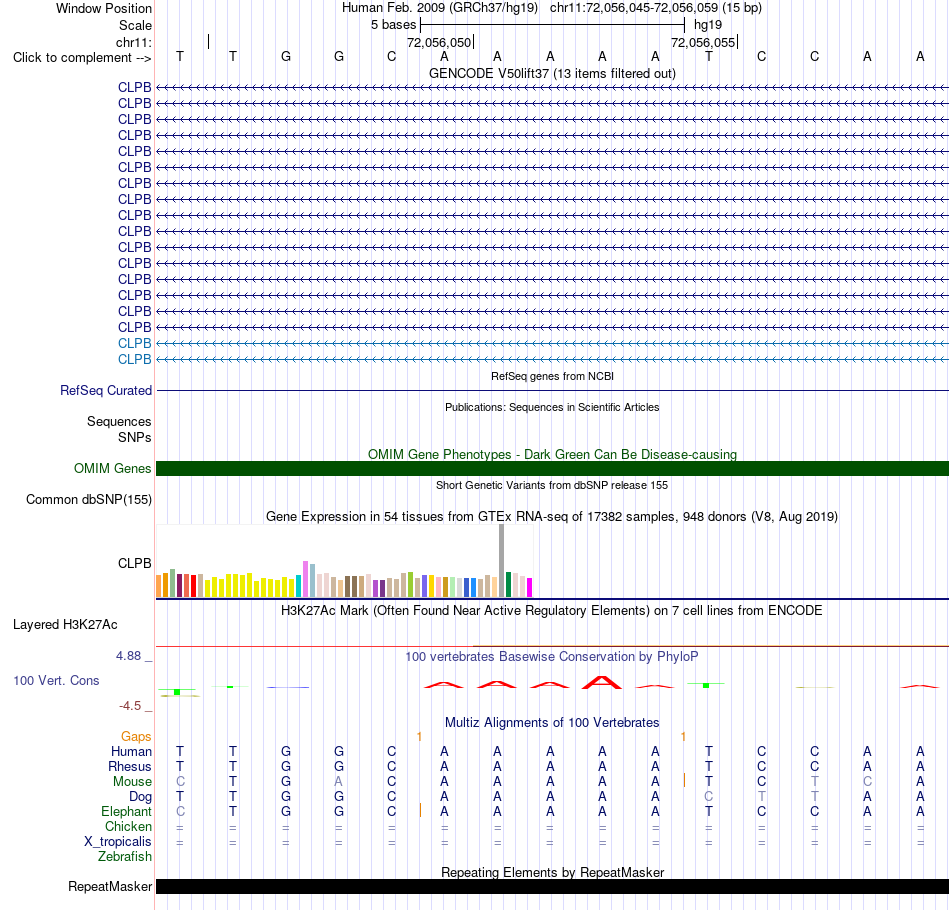Click the chr11:72,056,045-72,056,059 (15 bp) position text

coord(656,8)
